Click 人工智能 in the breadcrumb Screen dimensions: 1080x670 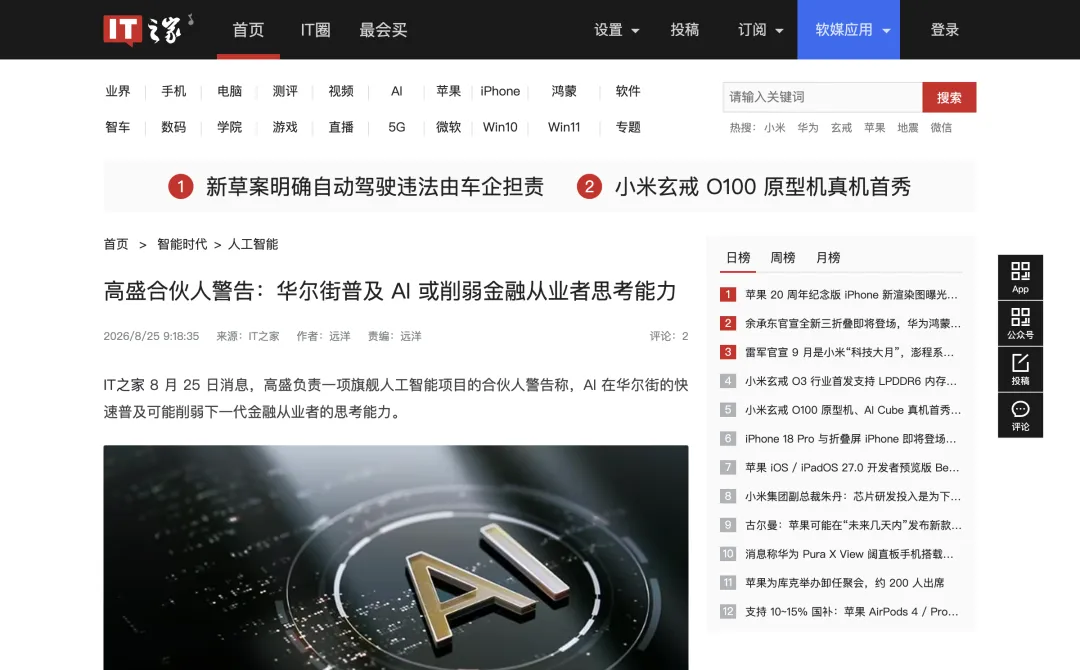coord(253,244)
